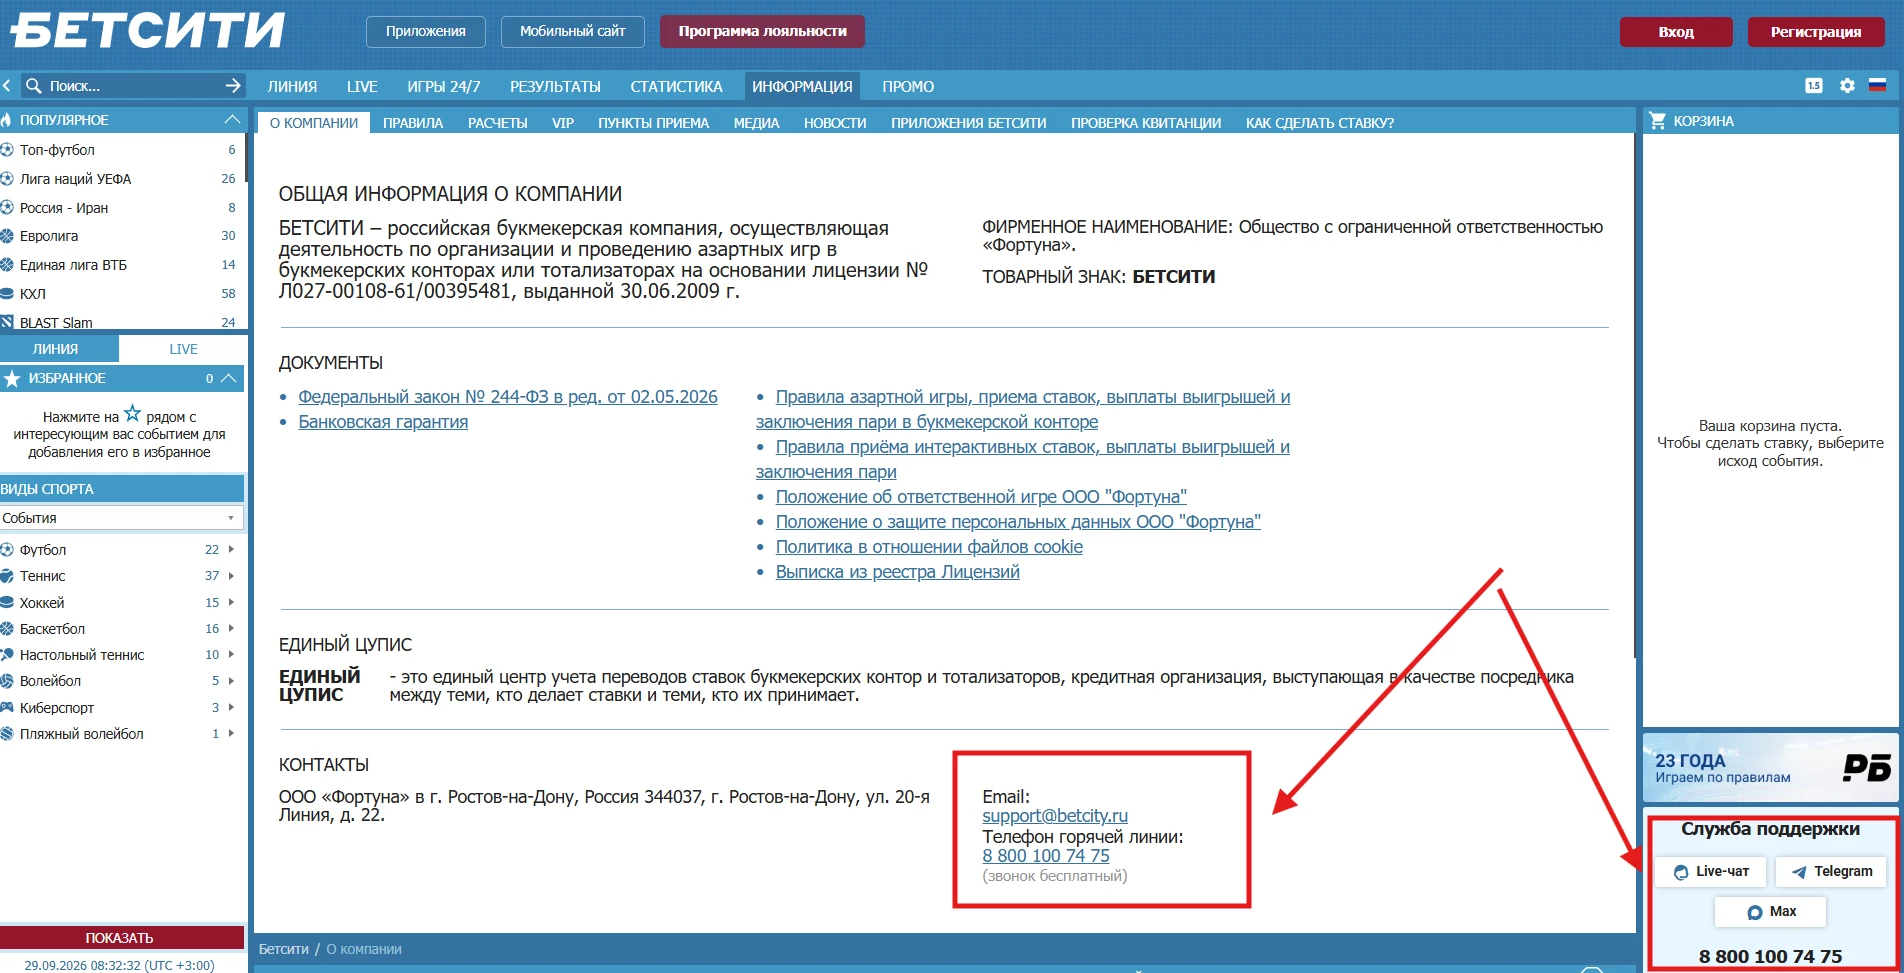
Task: Open the support@betcity.ru email link
Action: click(1055, 816)
